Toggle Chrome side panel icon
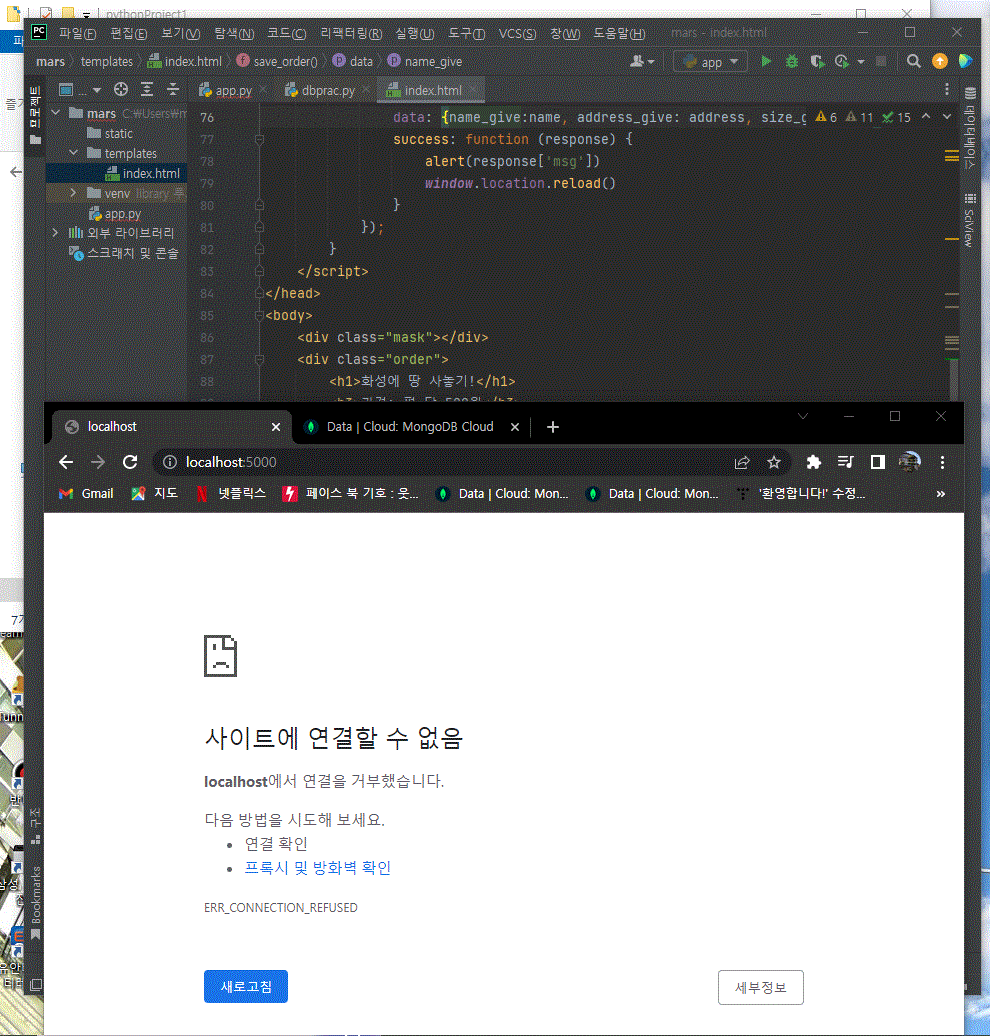This screenshot has height=1036, width=990. [x=878, y=462]
